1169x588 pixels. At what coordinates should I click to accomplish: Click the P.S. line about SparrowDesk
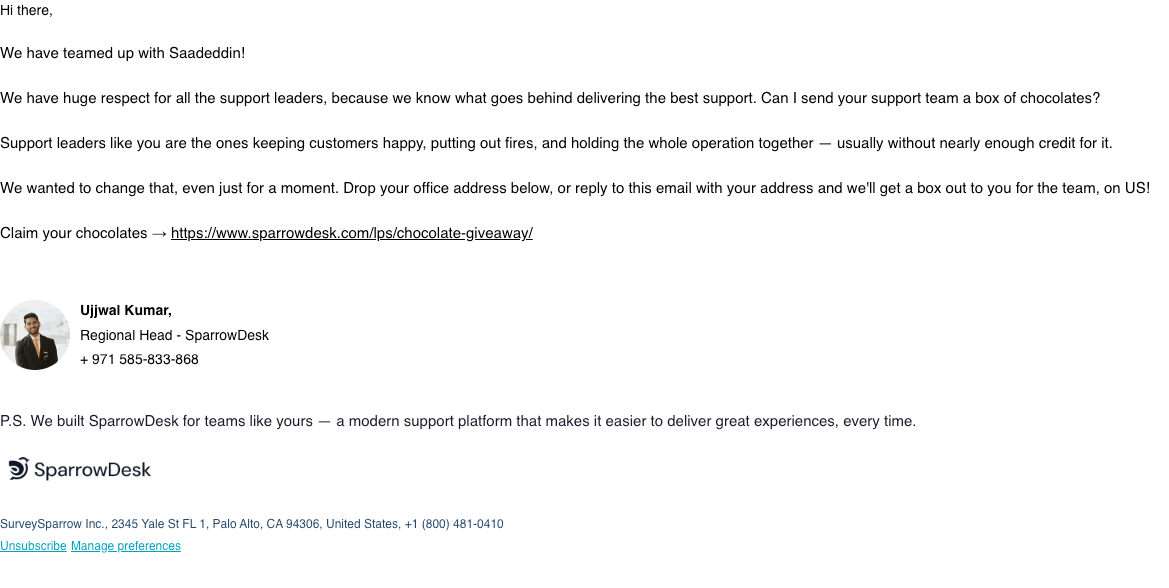point(458,421)
